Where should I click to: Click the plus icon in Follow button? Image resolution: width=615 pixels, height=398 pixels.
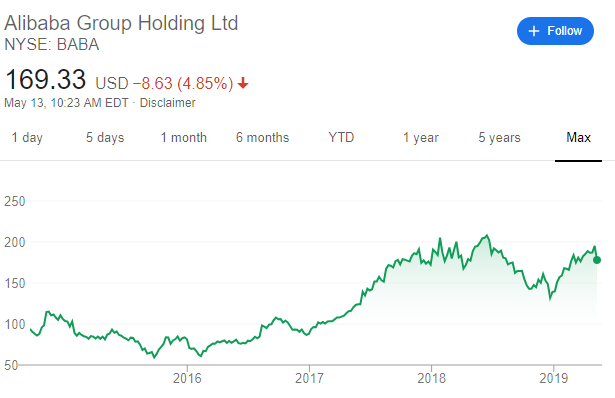coord(534,31)
